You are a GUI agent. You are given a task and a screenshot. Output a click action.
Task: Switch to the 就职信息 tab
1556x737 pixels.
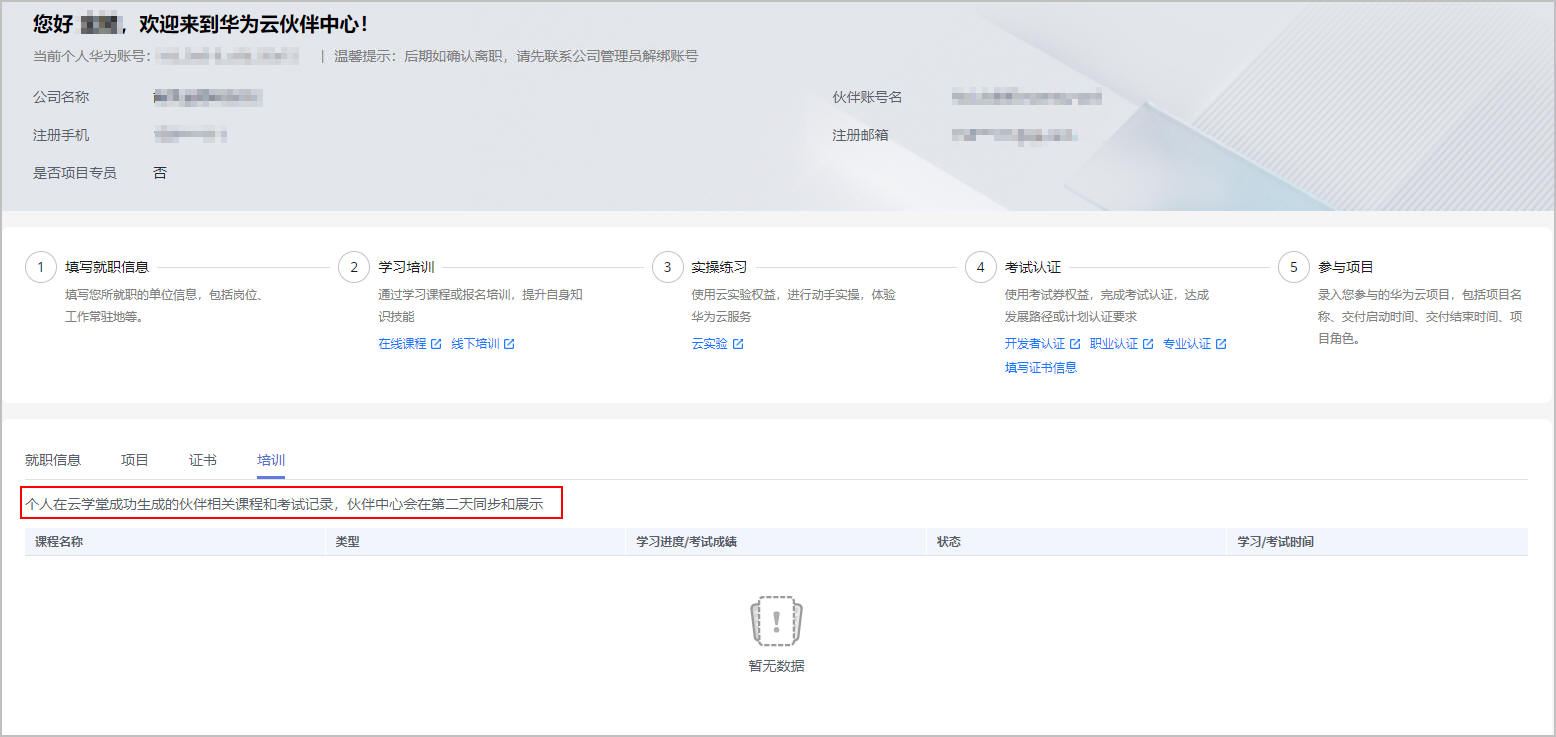point(53,460)
